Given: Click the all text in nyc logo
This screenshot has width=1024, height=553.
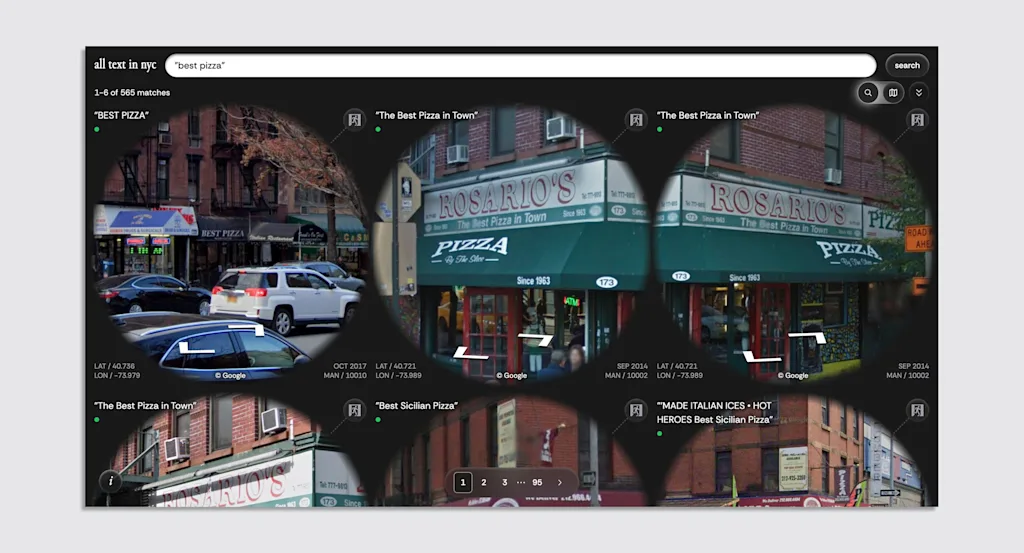Looking at the screenshot, I should click(x=125, y=65).
